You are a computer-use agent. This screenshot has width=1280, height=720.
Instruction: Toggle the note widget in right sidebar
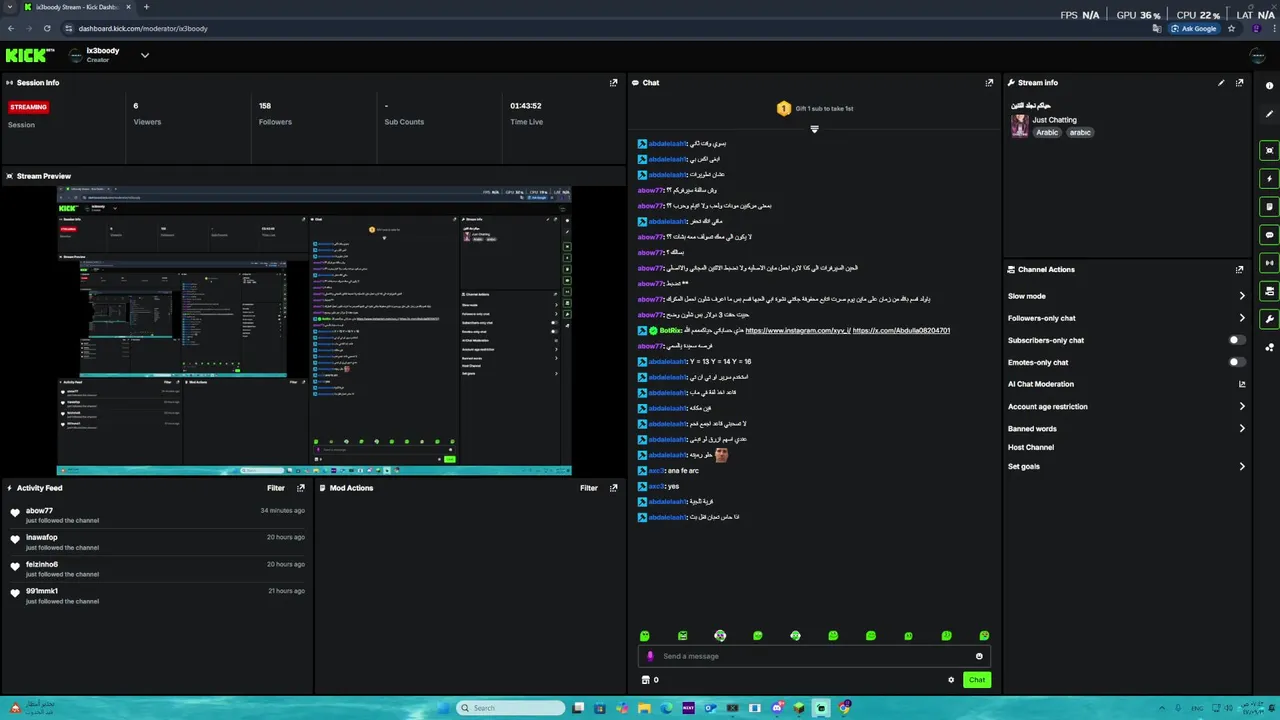[x=1269, y=207]
